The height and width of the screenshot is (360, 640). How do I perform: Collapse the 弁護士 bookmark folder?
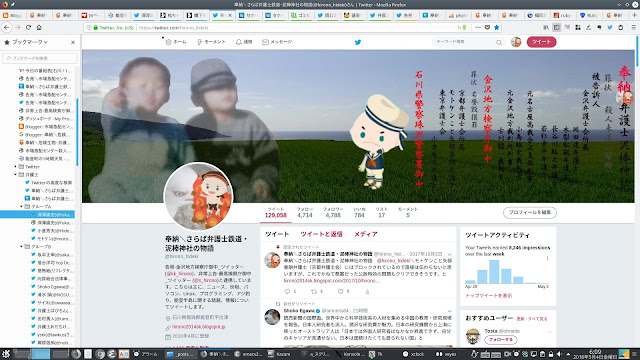[16, 175]
